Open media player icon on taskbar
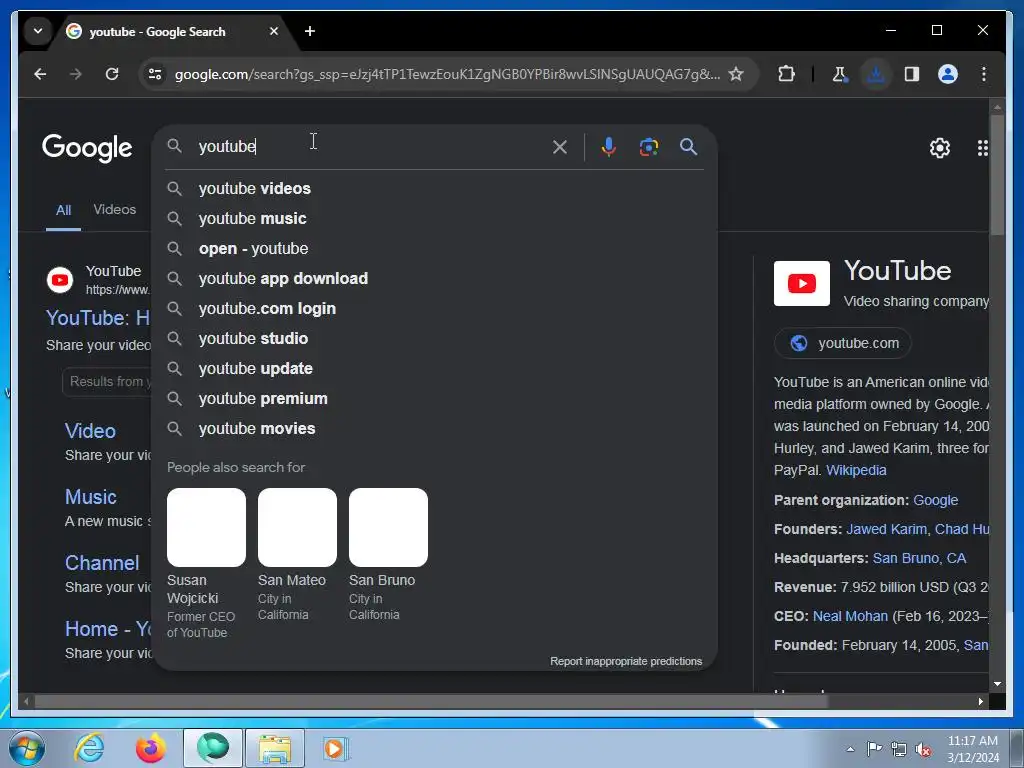The height and width of the screenshot is (768, 1024). click(x=336, y=748)
